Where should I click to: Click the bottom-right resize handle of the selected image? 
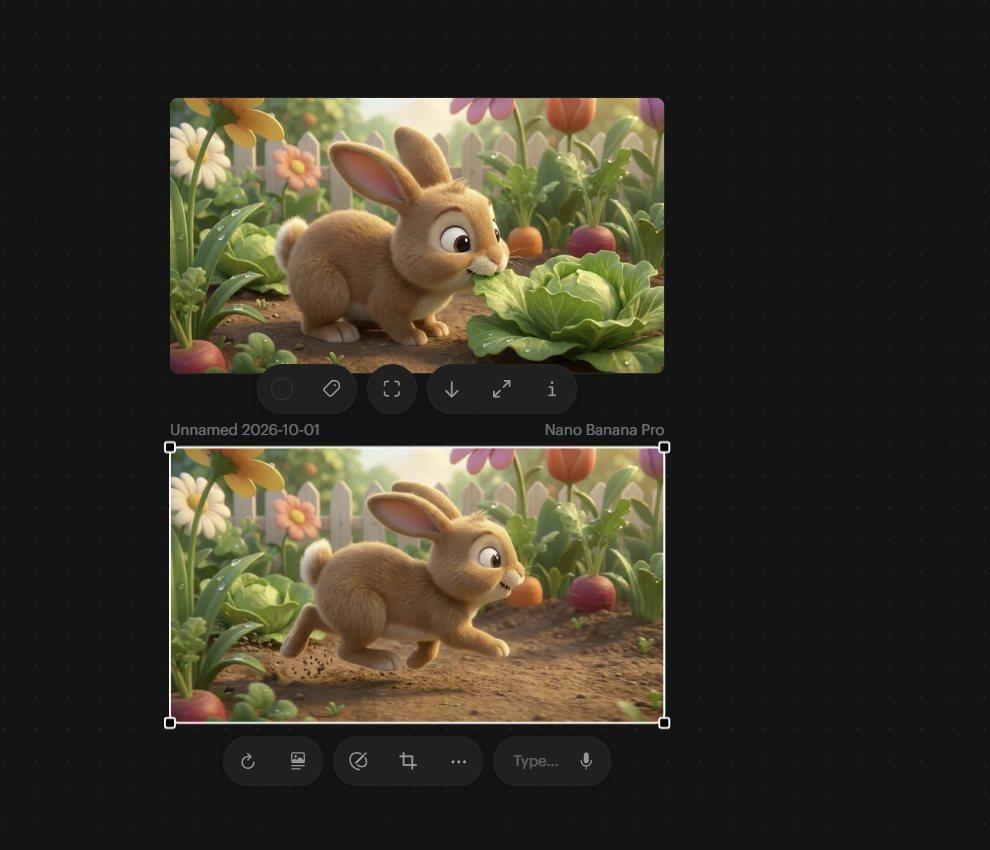[x=664, y=722]
